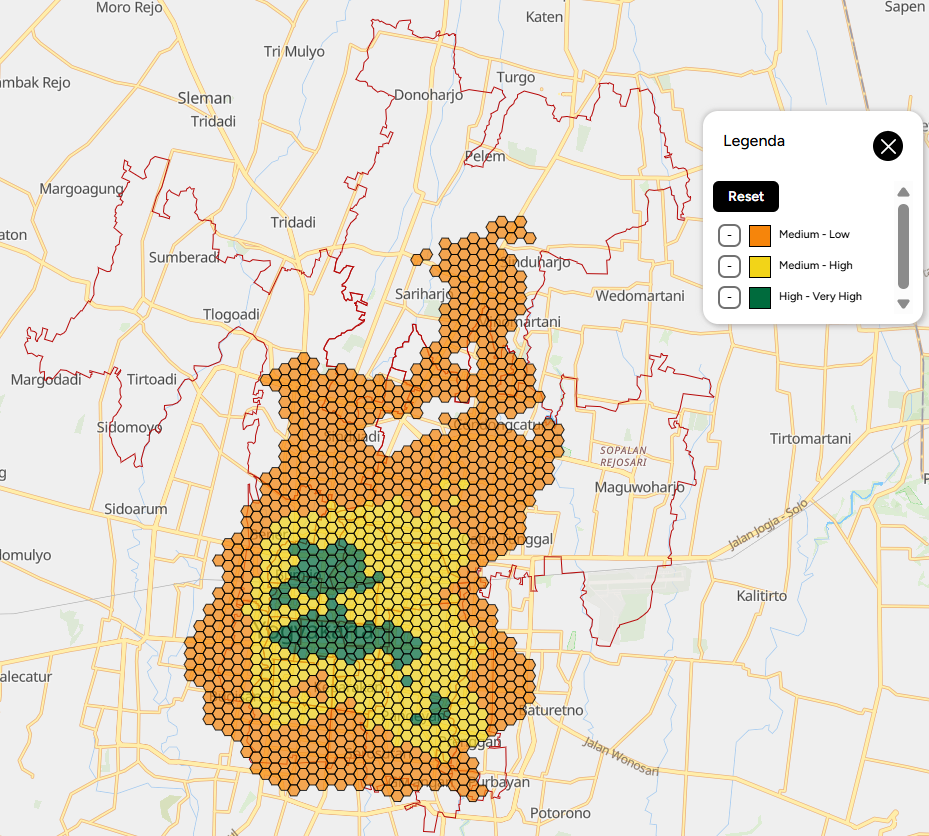Click the Sidomoyo map label

[x=129, y=427]
